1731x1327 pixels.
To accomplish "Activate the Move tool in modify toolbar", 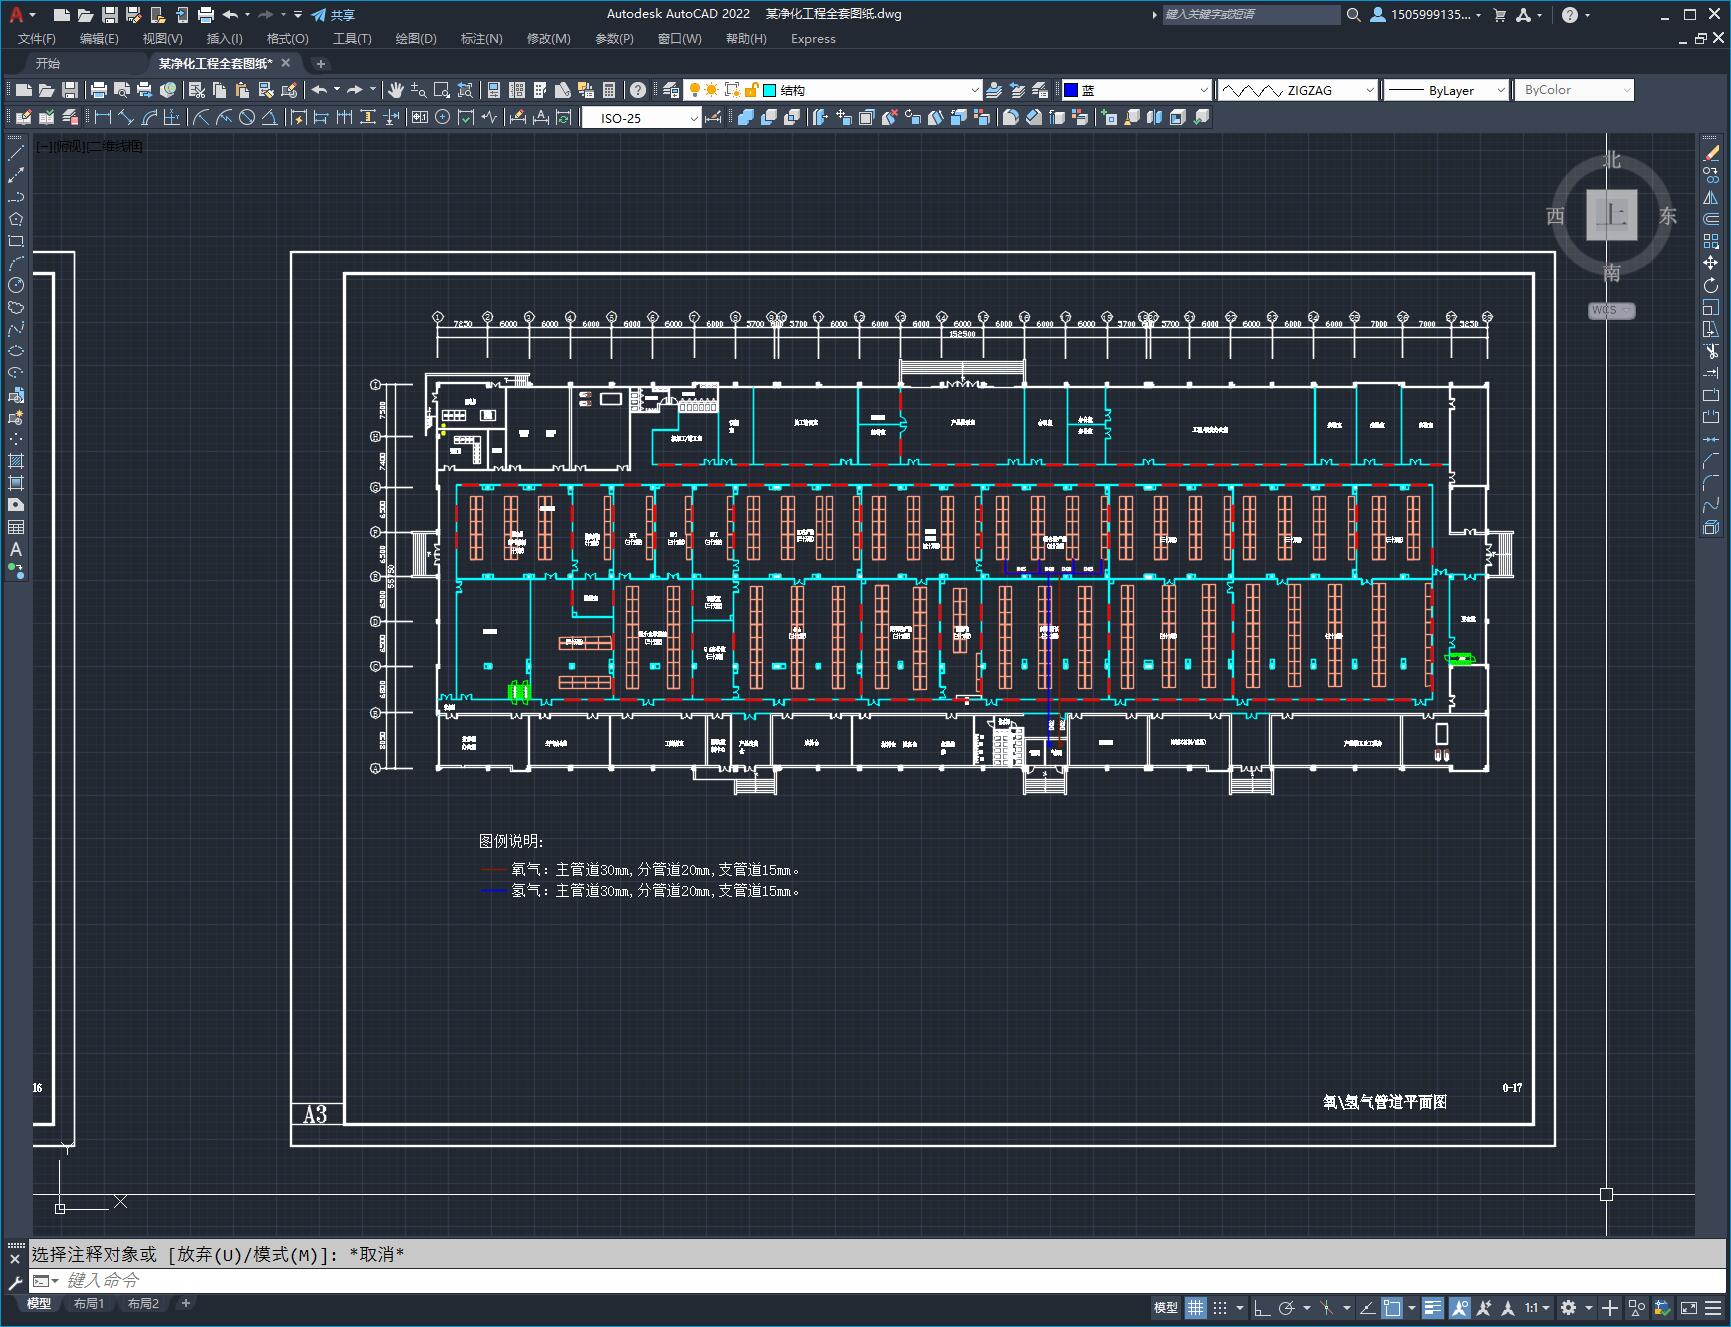I will (x=1711, y=263).
